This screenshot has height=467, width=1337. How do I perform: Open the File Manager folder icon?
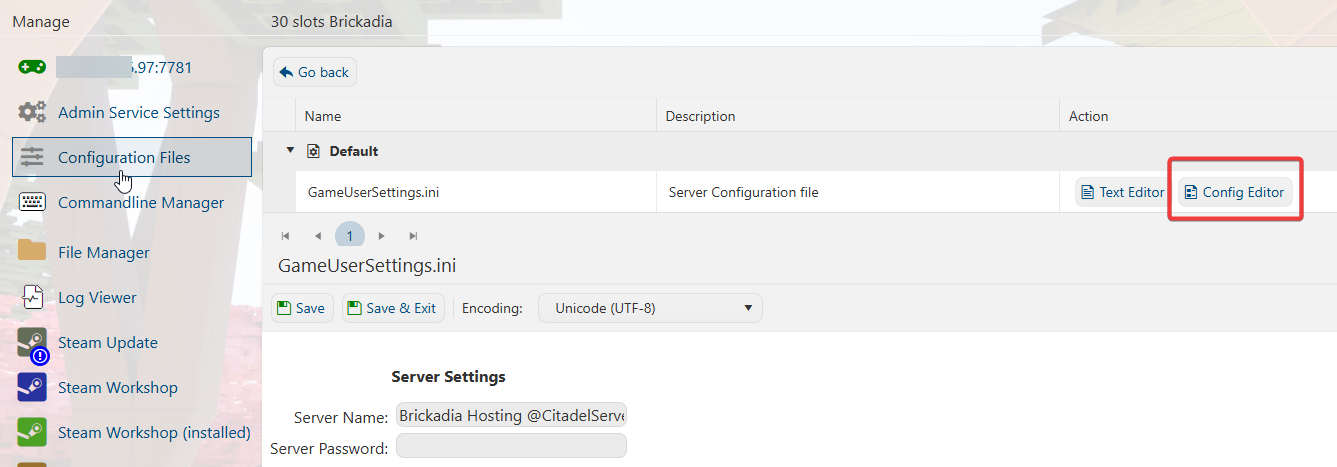32,251
